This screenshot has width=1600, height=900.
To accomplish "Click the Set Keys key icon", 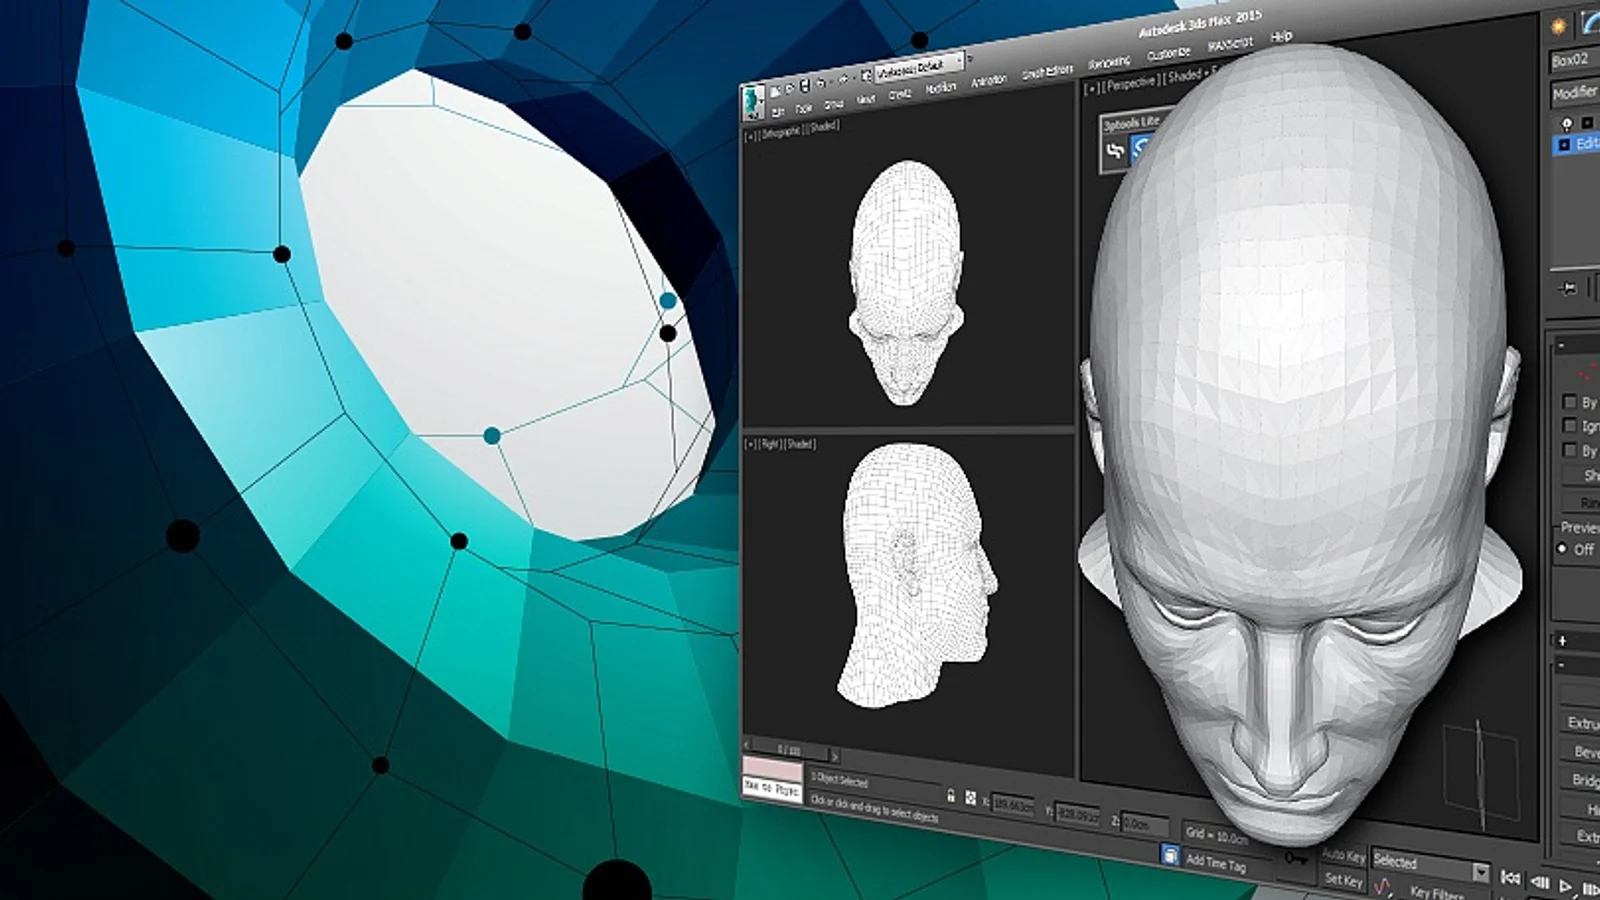I will [x=1295, y=859].
